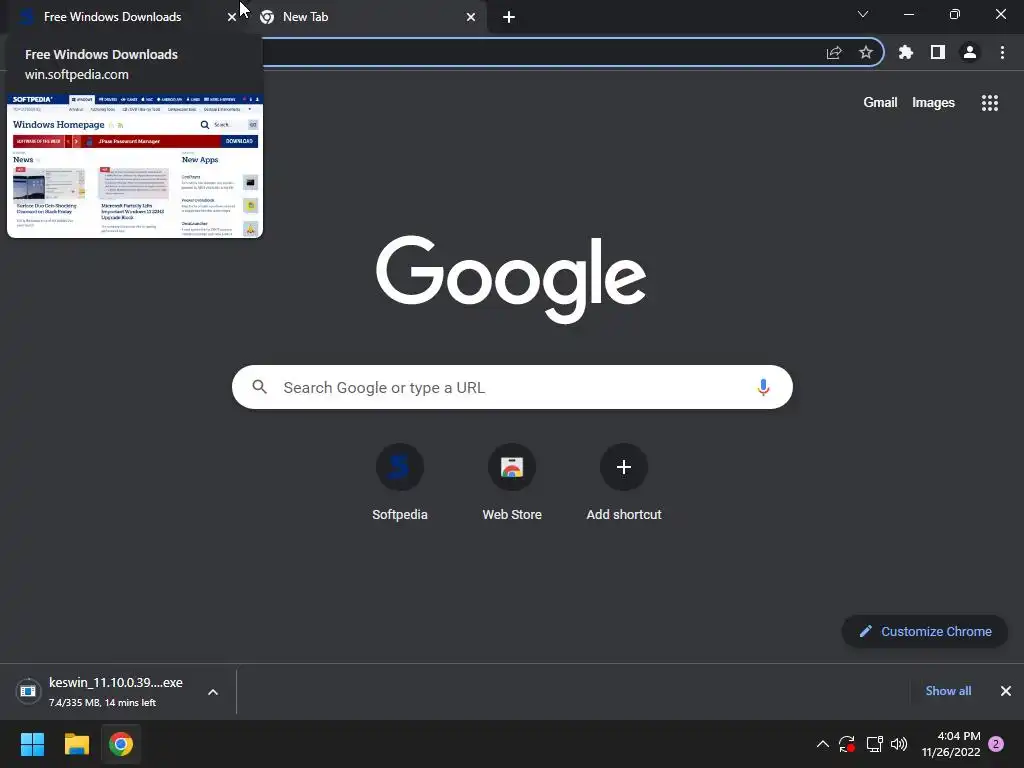
Task: Click the Google search box
Action: coord(512,387)
